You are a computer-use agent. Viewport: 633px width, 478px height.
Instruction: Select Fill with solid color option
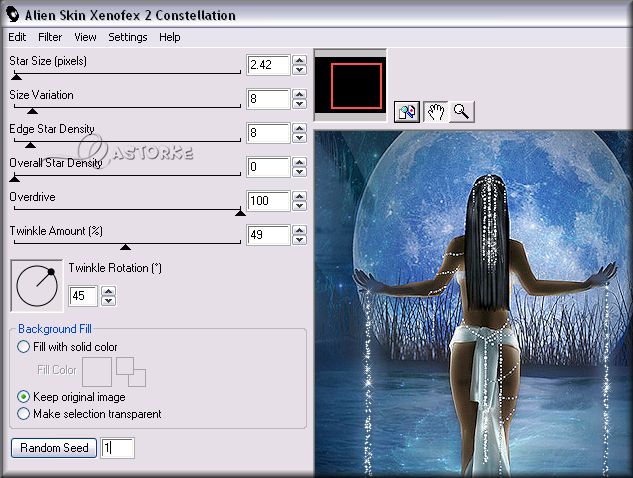(67, 347)
